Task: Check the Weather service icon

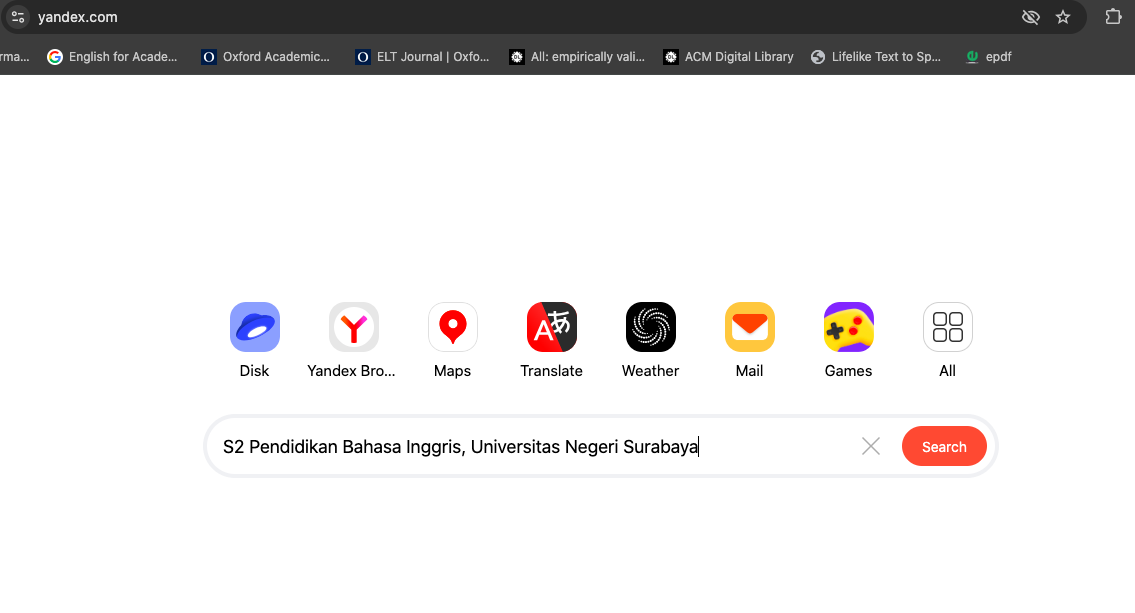Action: (x=650, y=327)
